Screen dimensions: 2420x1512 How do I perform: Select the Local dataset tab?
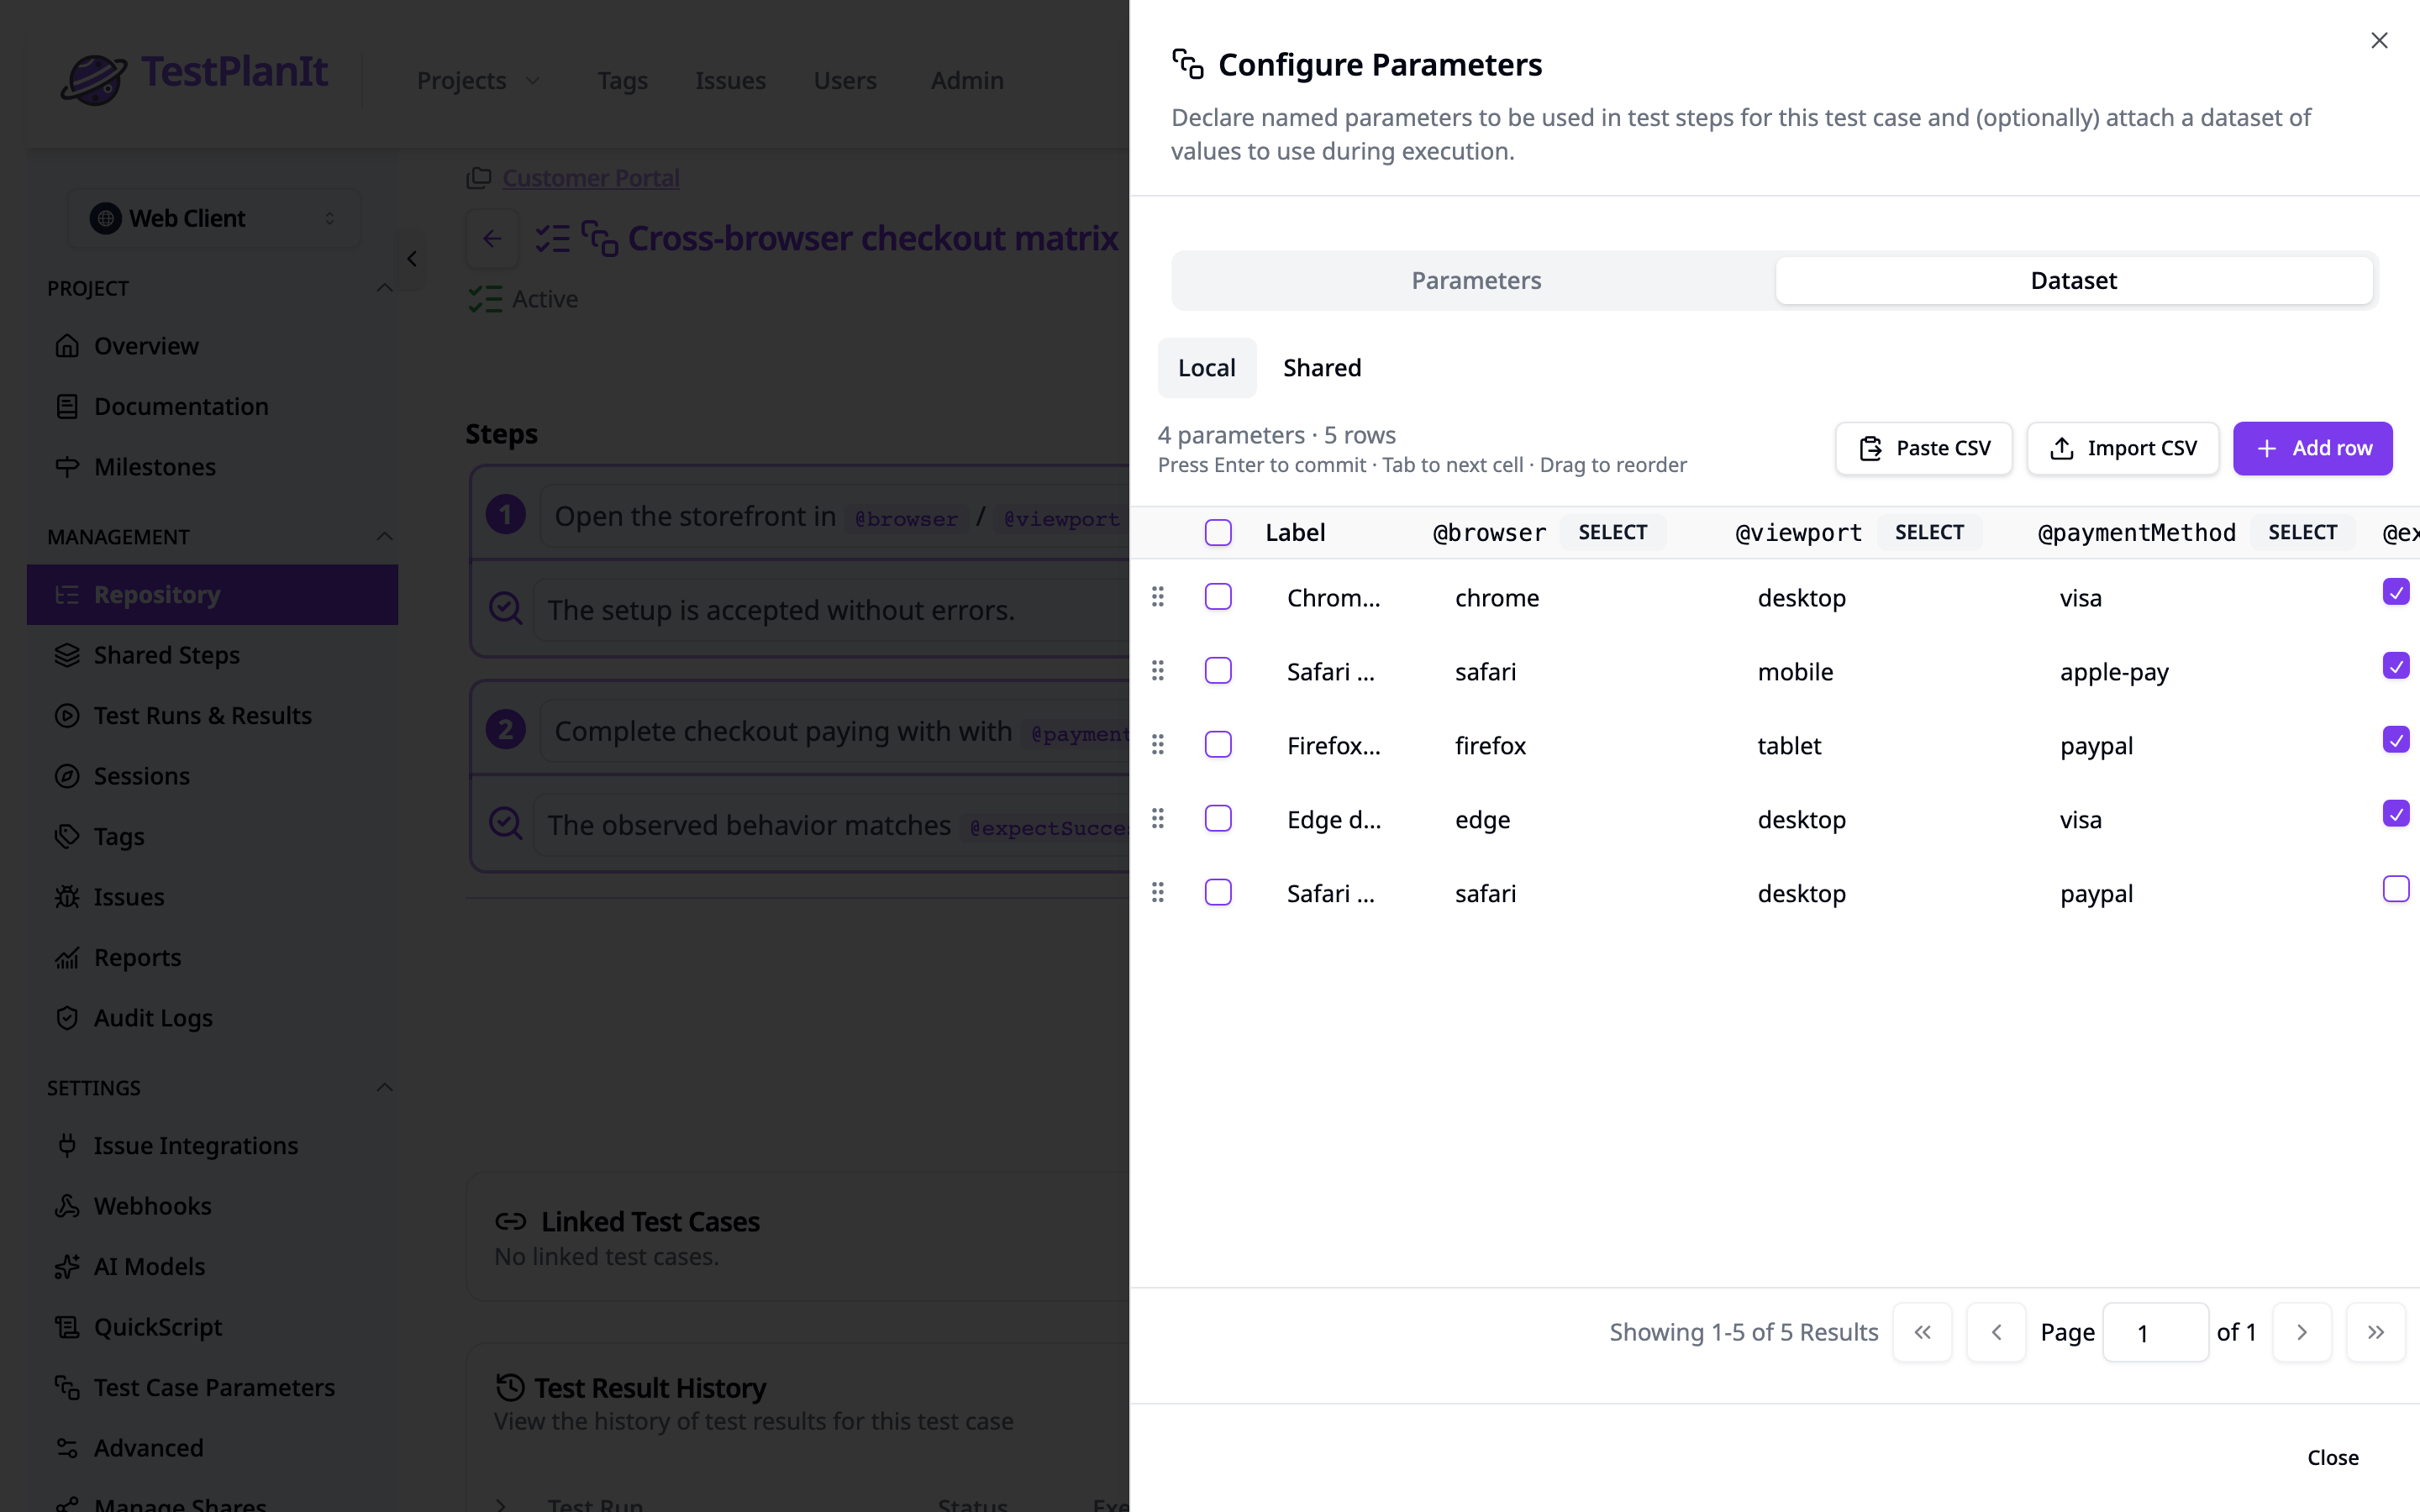[1207, 368]
